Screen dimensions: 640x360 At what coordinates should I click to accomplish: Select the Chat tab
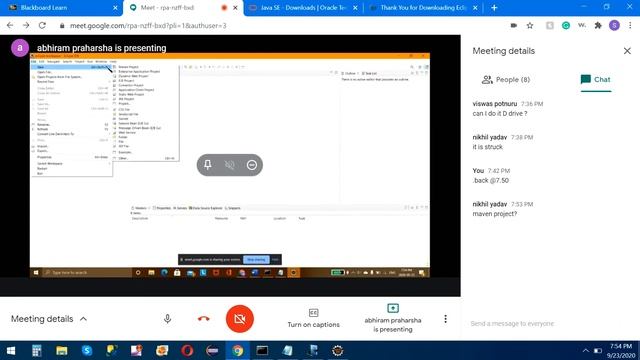pyautogui.click(x=596, y=80)
